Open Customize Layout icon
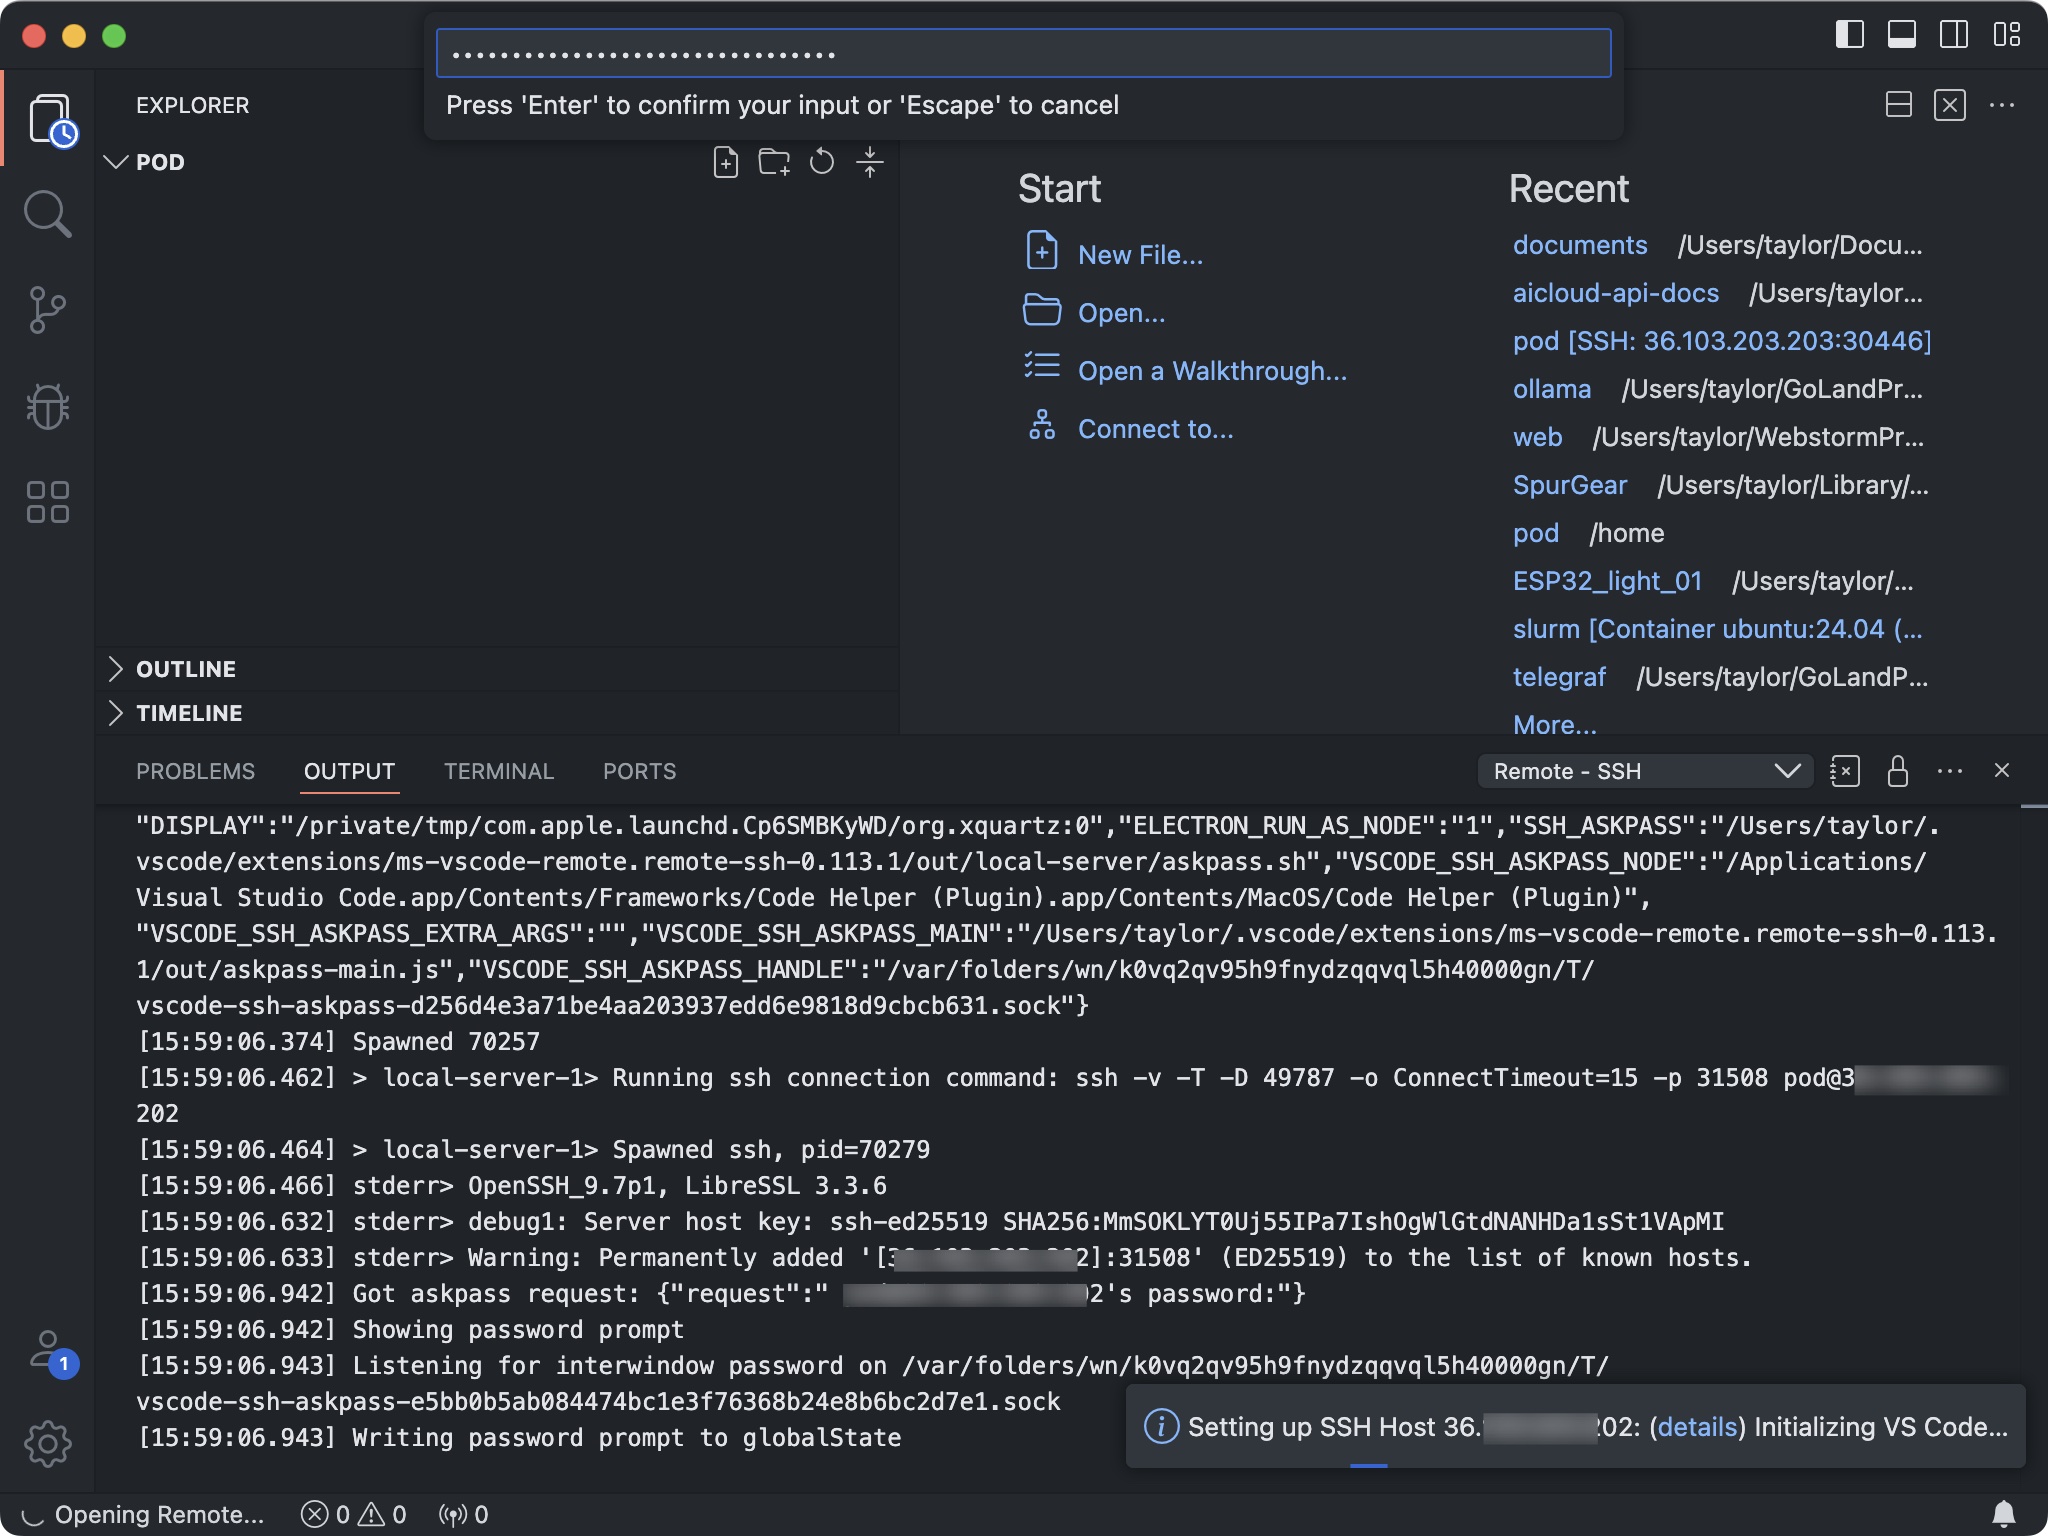Viewport: 2048px width, 1536px height. [2006, 35]
